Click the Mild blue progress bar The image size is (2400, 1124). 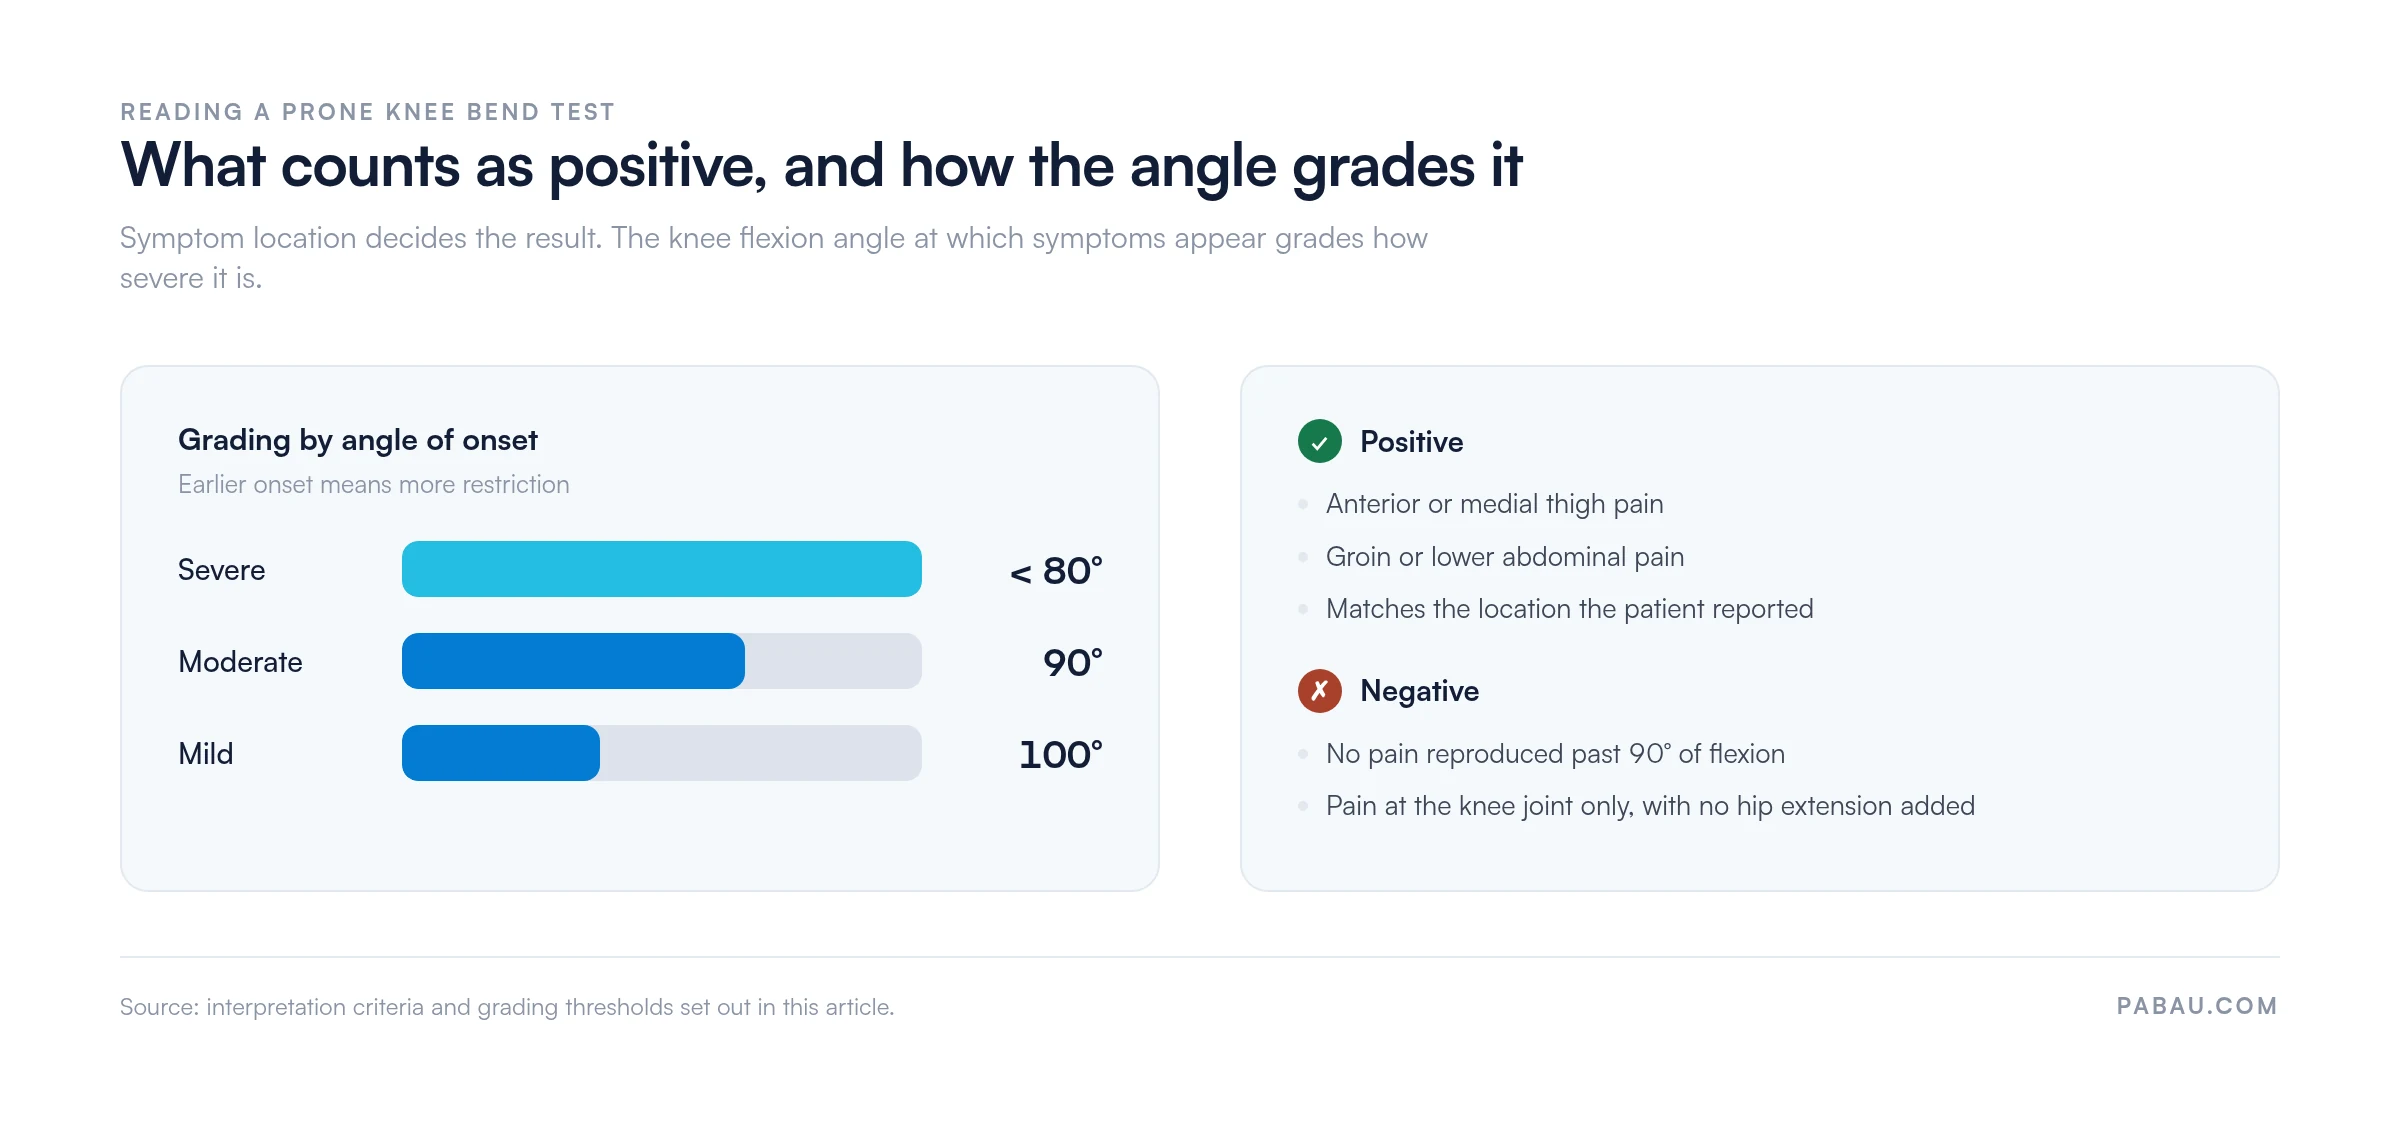(661, 753)
